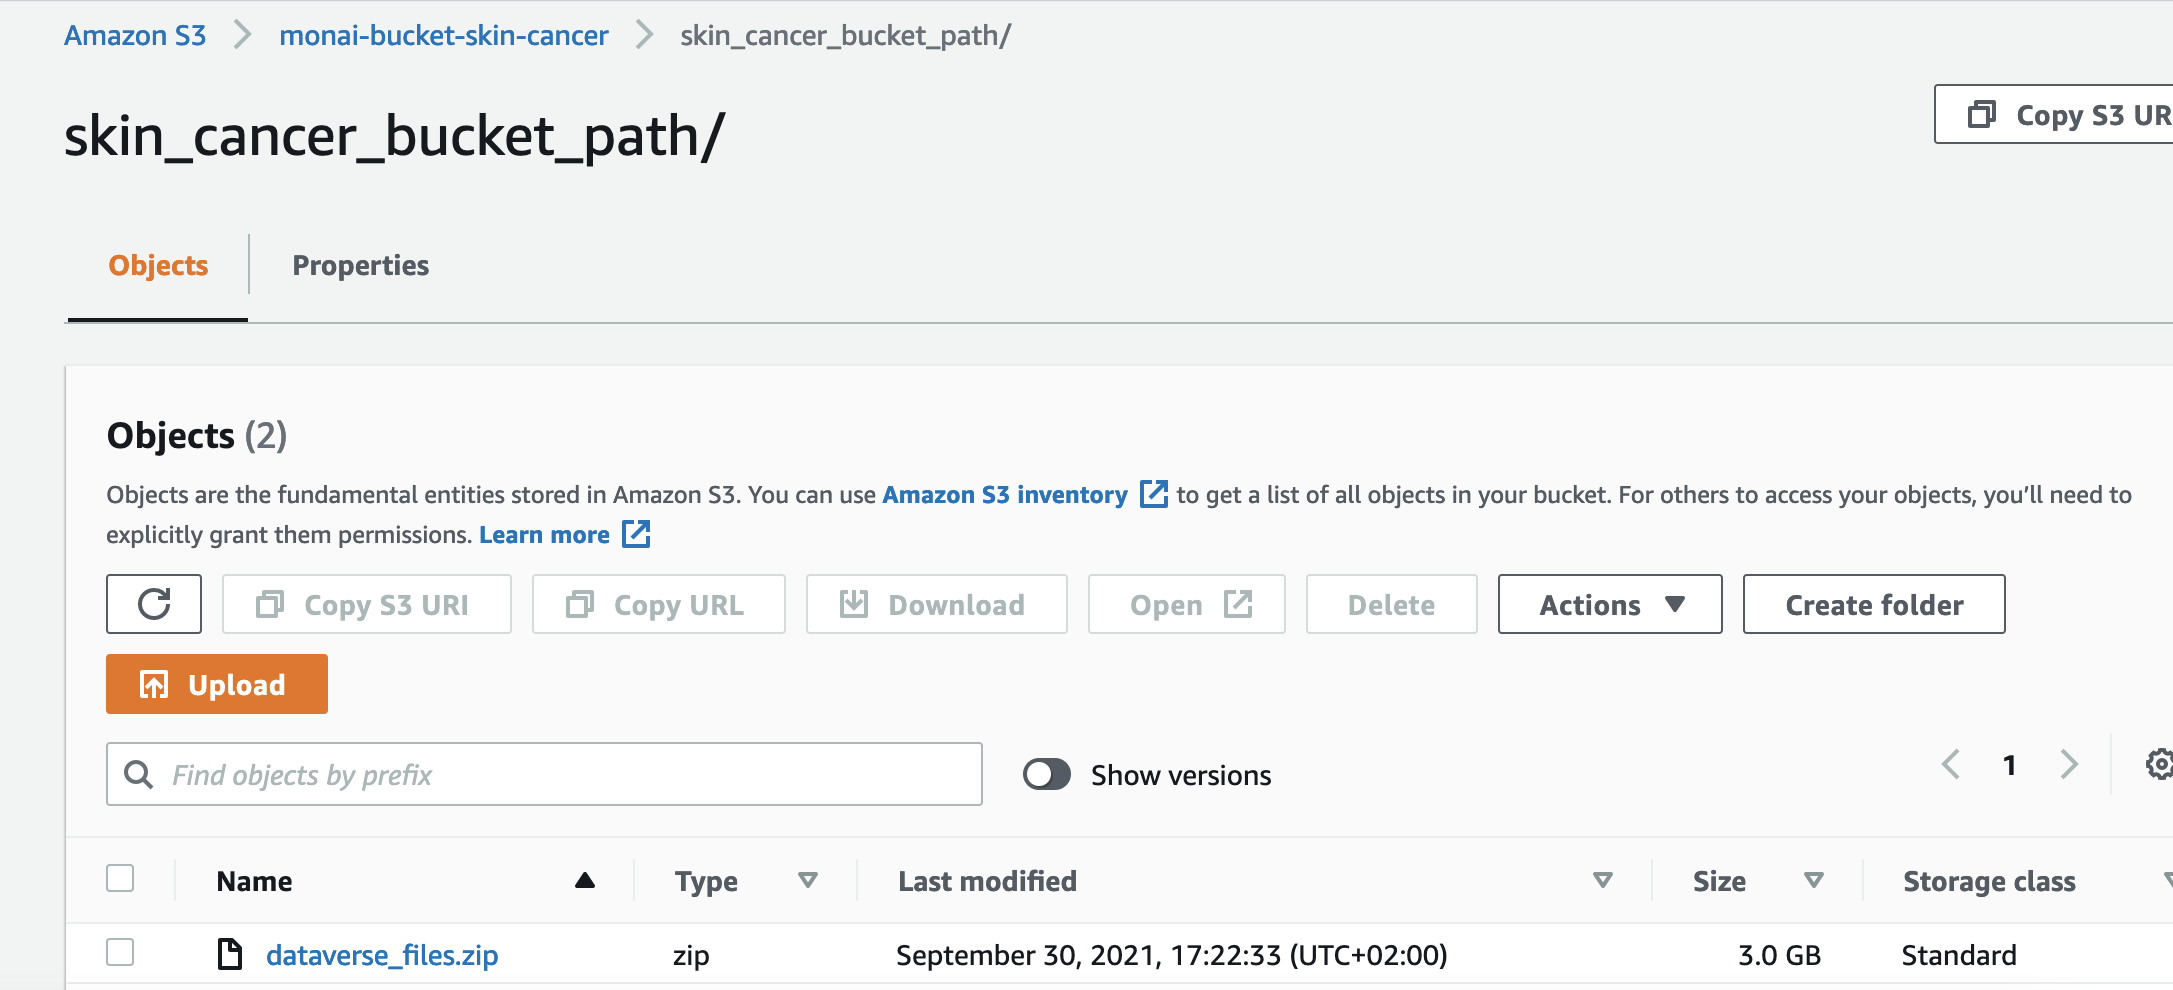Click the refresh objects icon button
The image size is (2173, 990).
(154, 604)
